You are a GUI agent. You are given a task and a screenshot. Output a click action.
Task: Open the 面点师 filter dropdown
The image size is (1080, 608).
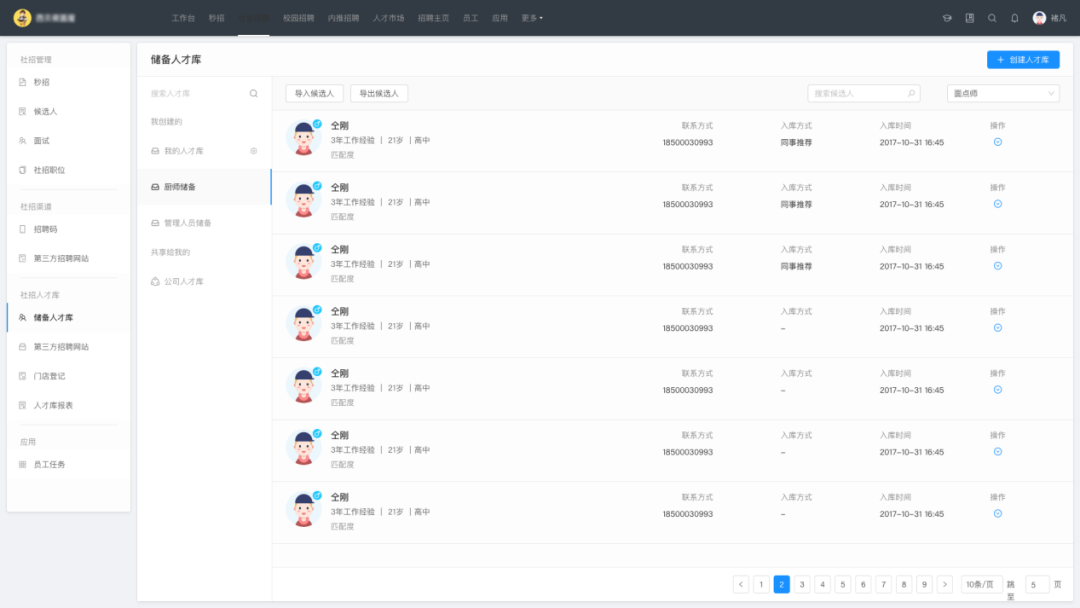point(1002,93)
